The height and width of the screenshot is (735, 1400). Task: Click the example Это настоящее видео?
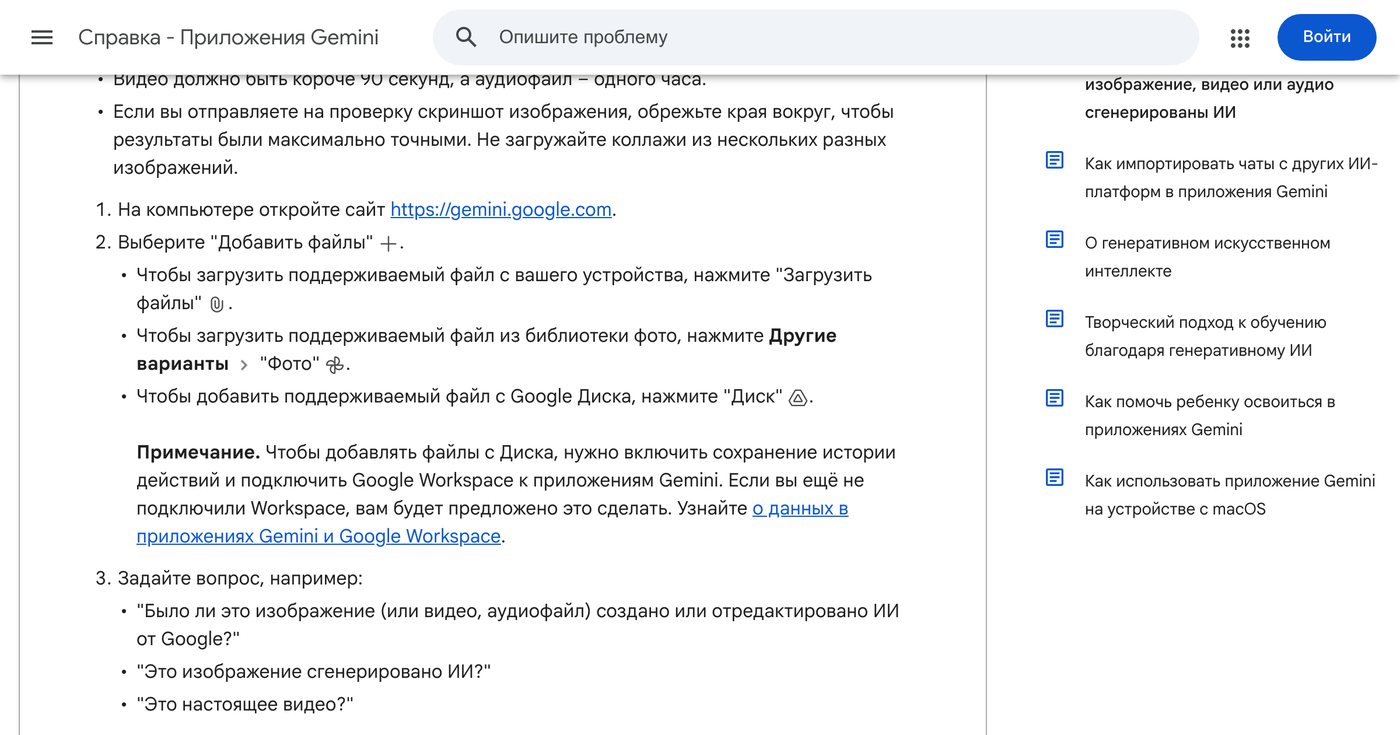click(x=246, y=704)
